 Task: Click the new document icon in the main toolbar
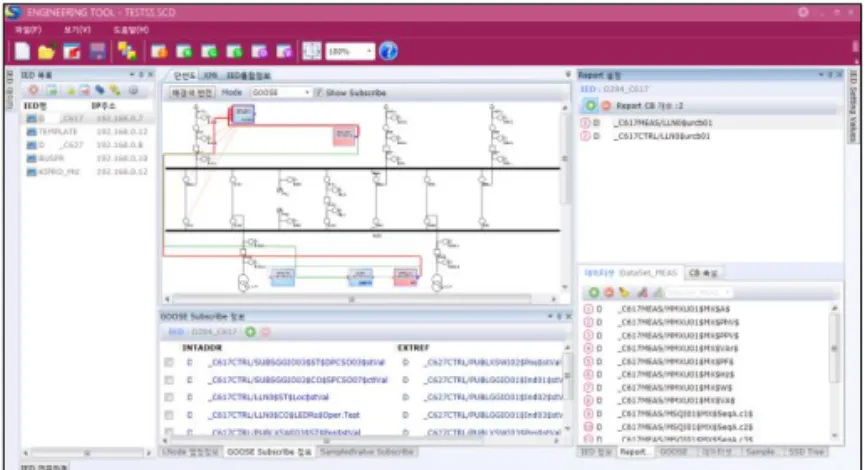point(22,51)
